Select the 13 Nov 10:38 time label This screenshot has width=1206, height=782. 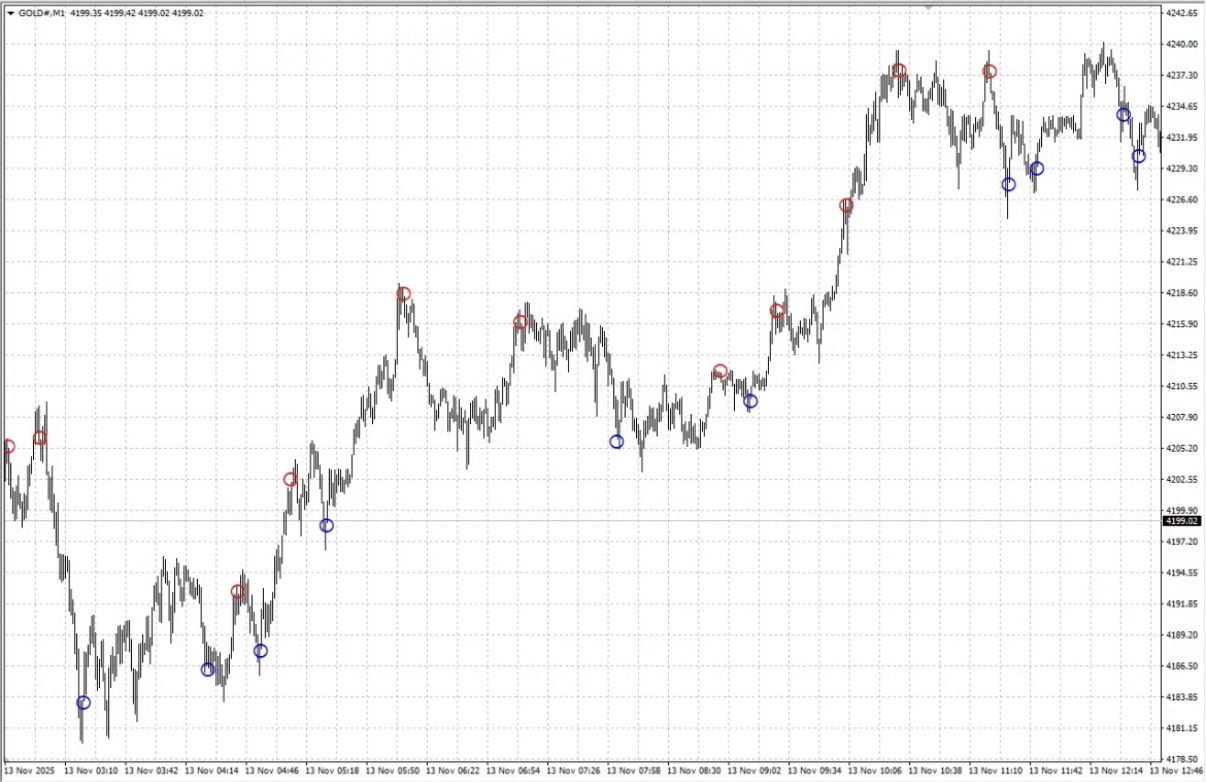click(936, 772)
